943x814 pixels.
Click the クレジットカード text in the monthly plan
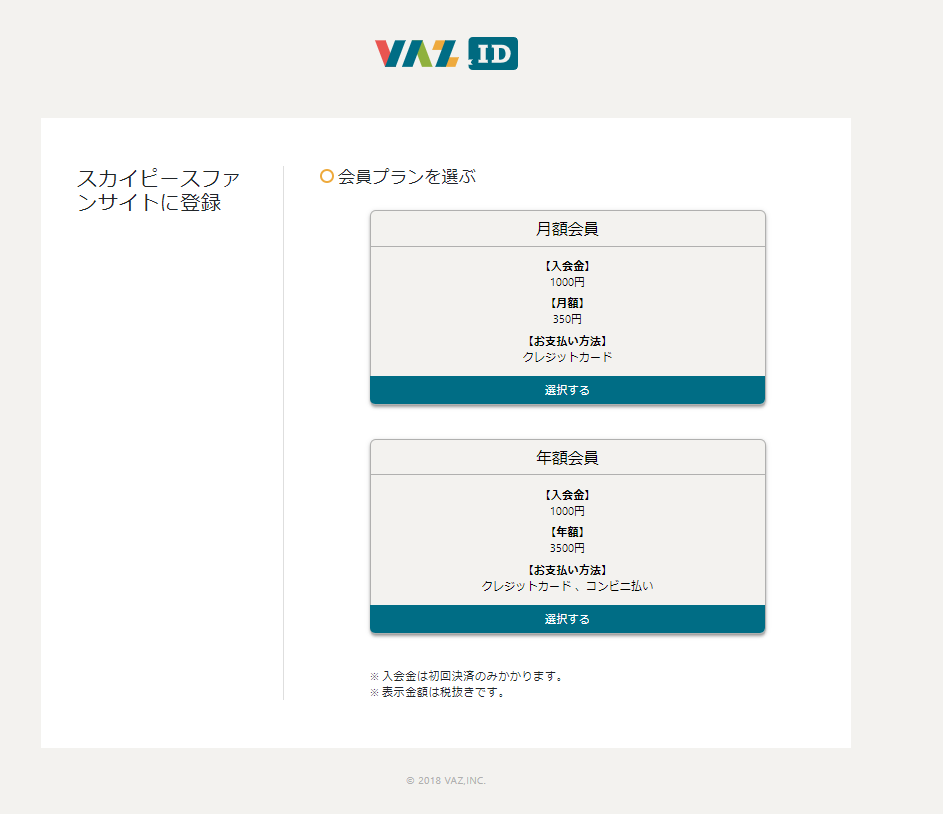coord(567,357)
